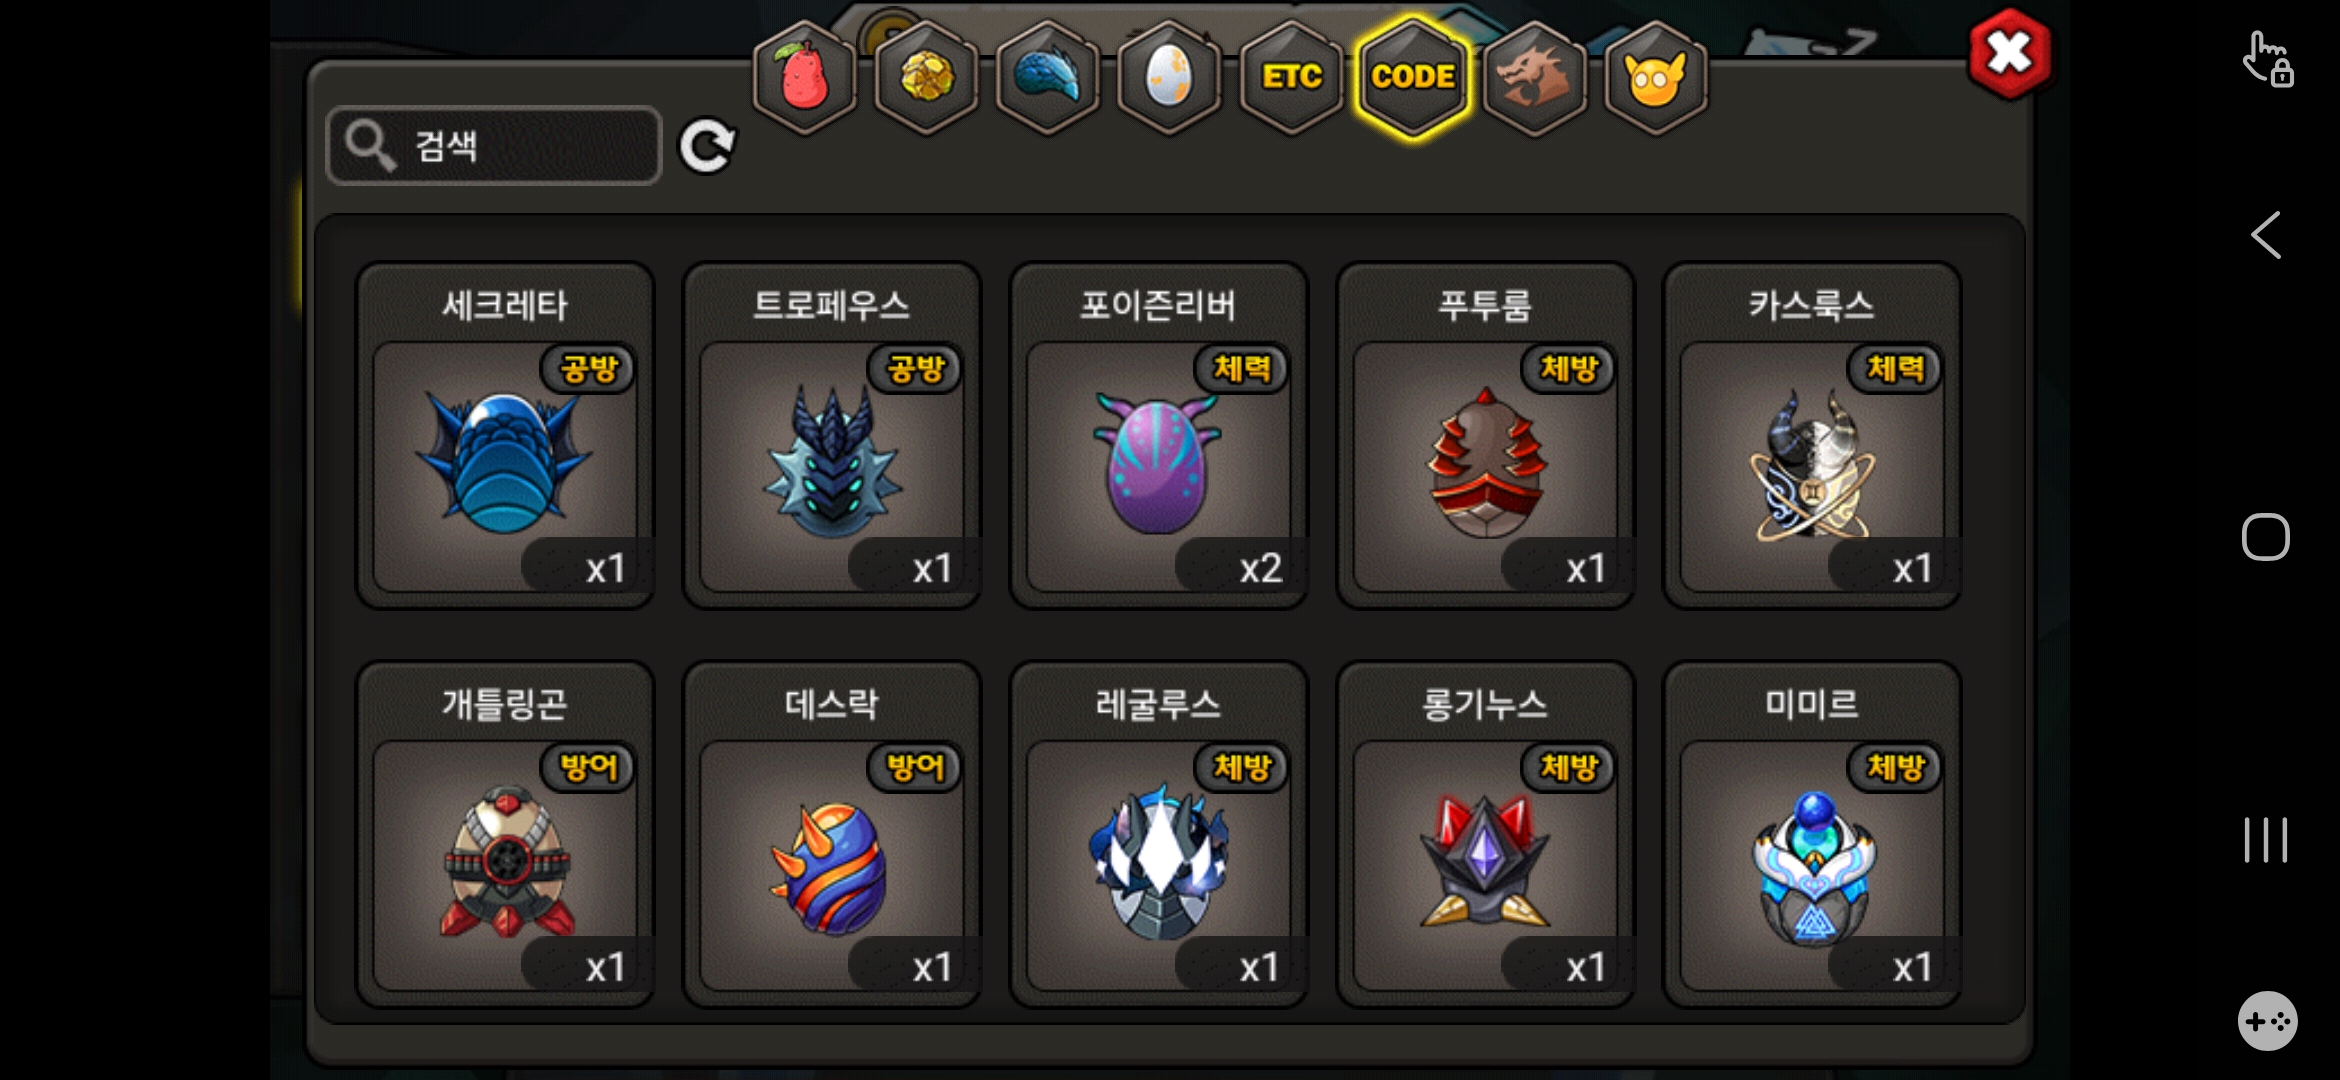Select the 세크레타 blue winged egg
Image resolution: width=2340 pixels, height=1080 pixels.
click(x=505, y=435)
